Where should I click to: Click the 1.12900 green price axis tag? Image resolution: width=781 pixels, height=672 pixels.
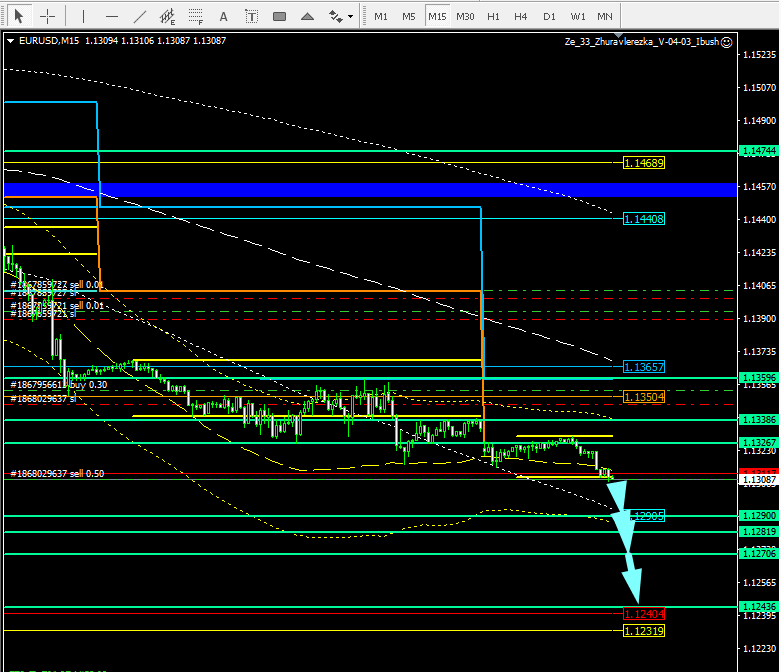coord(759,516)
